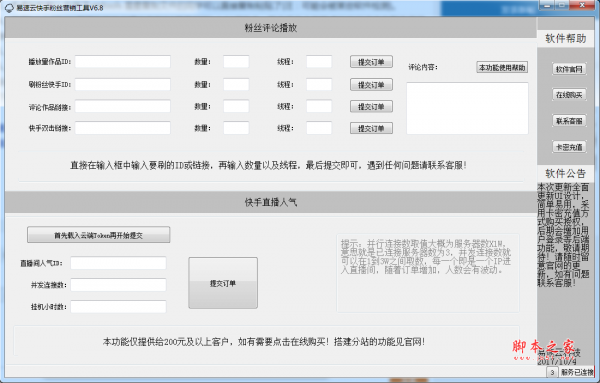Image resolution: width=600 pixels, height=383 pixels.
Task: Focus the 刷粉丝快手ID input field
Action: (x=122, y=85)
